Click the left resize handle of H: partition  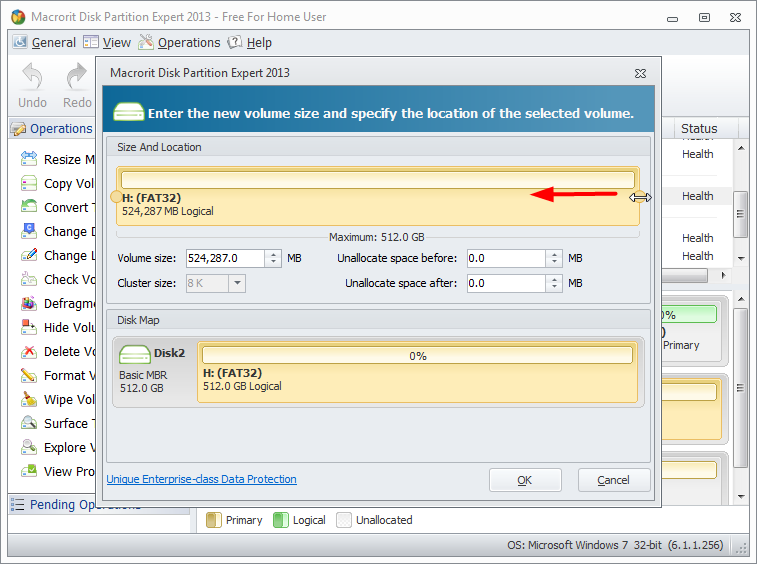[116, 197]
